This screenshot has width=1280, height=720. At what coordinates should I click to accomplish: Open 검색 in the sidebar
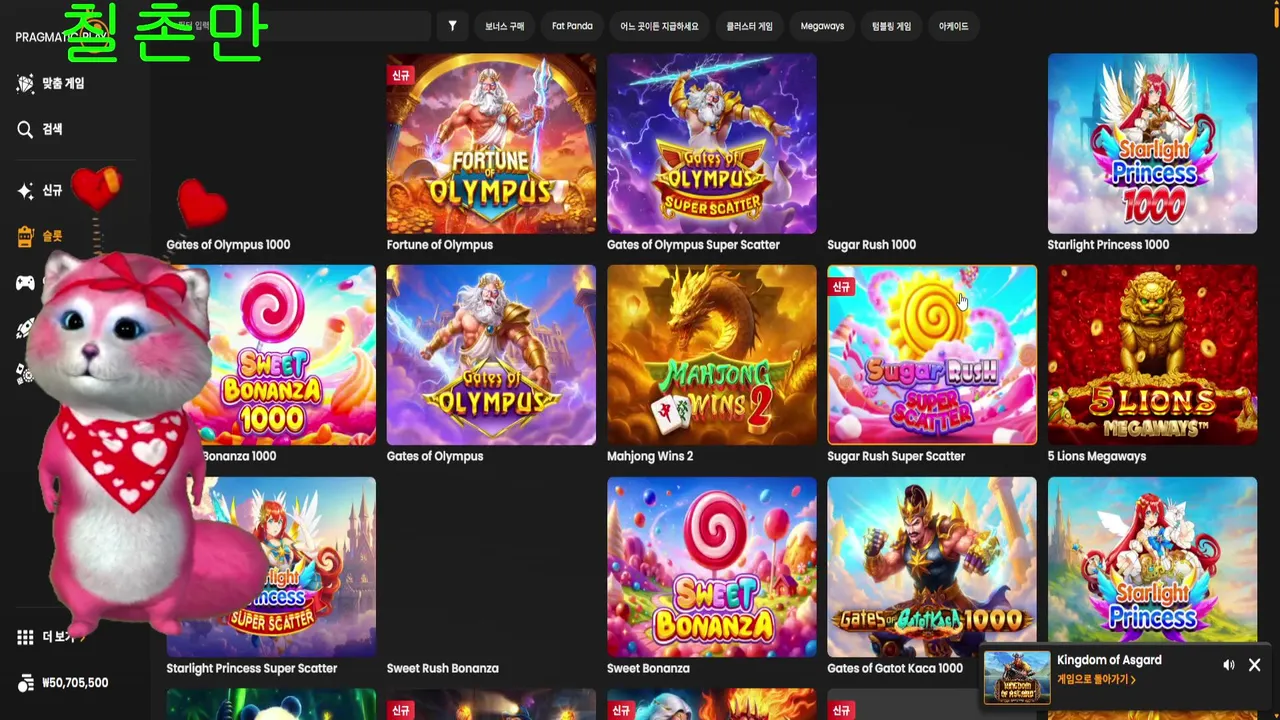click(52, 129)
